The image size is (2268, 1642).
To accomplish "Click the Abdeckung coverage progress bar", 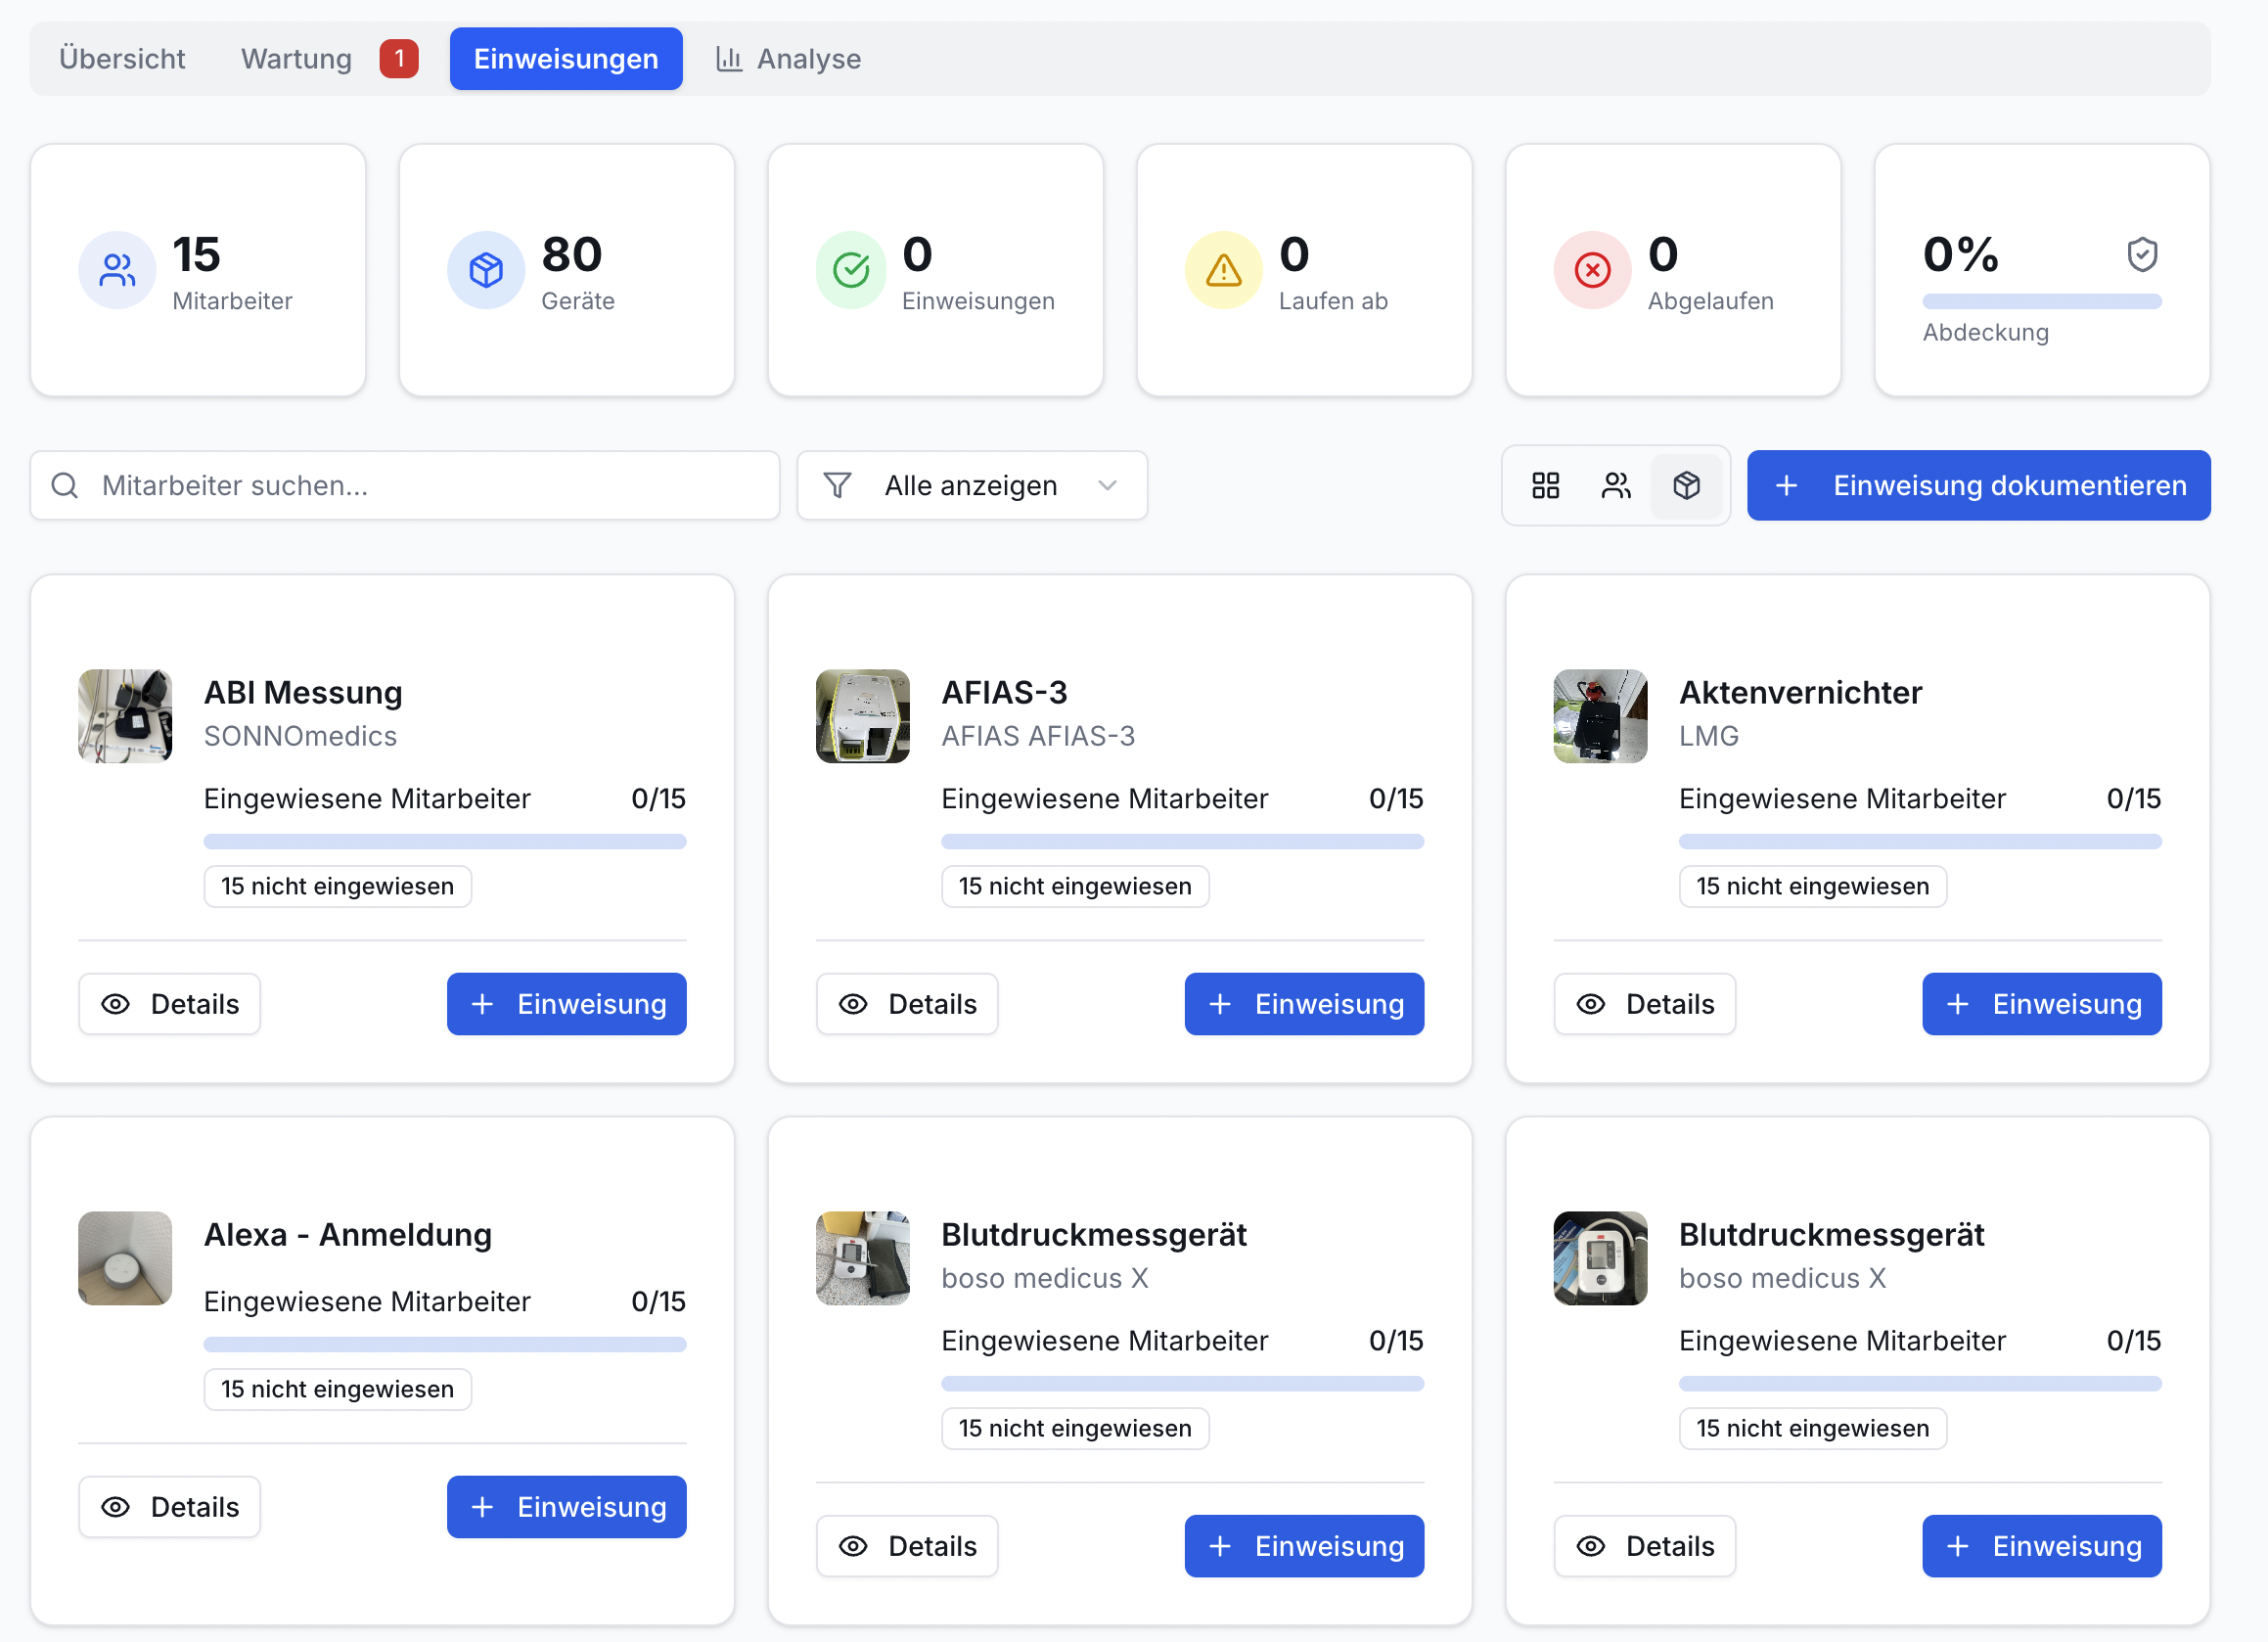I will coord(2042,301).
